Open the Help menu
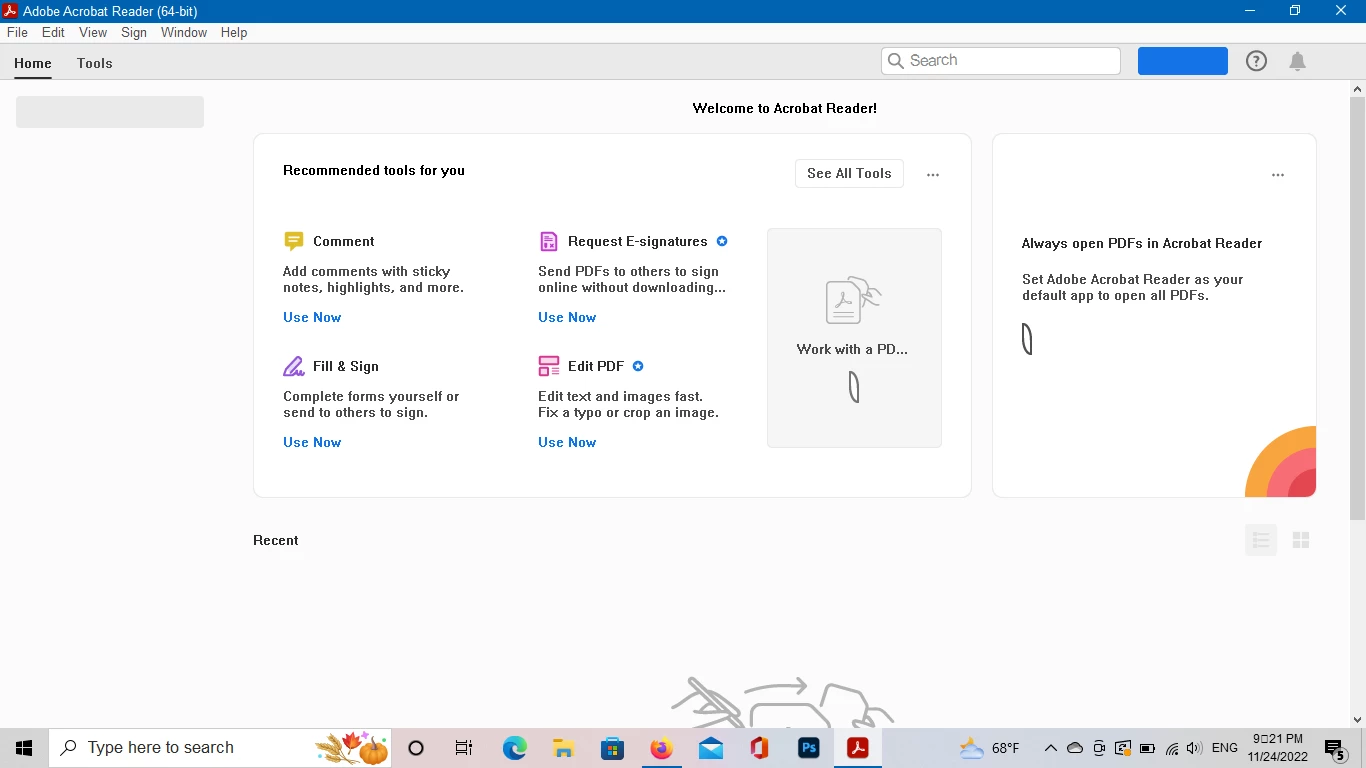Image resolution: width=1366 pixels, height=768 pixels. [x=234, y=32]
